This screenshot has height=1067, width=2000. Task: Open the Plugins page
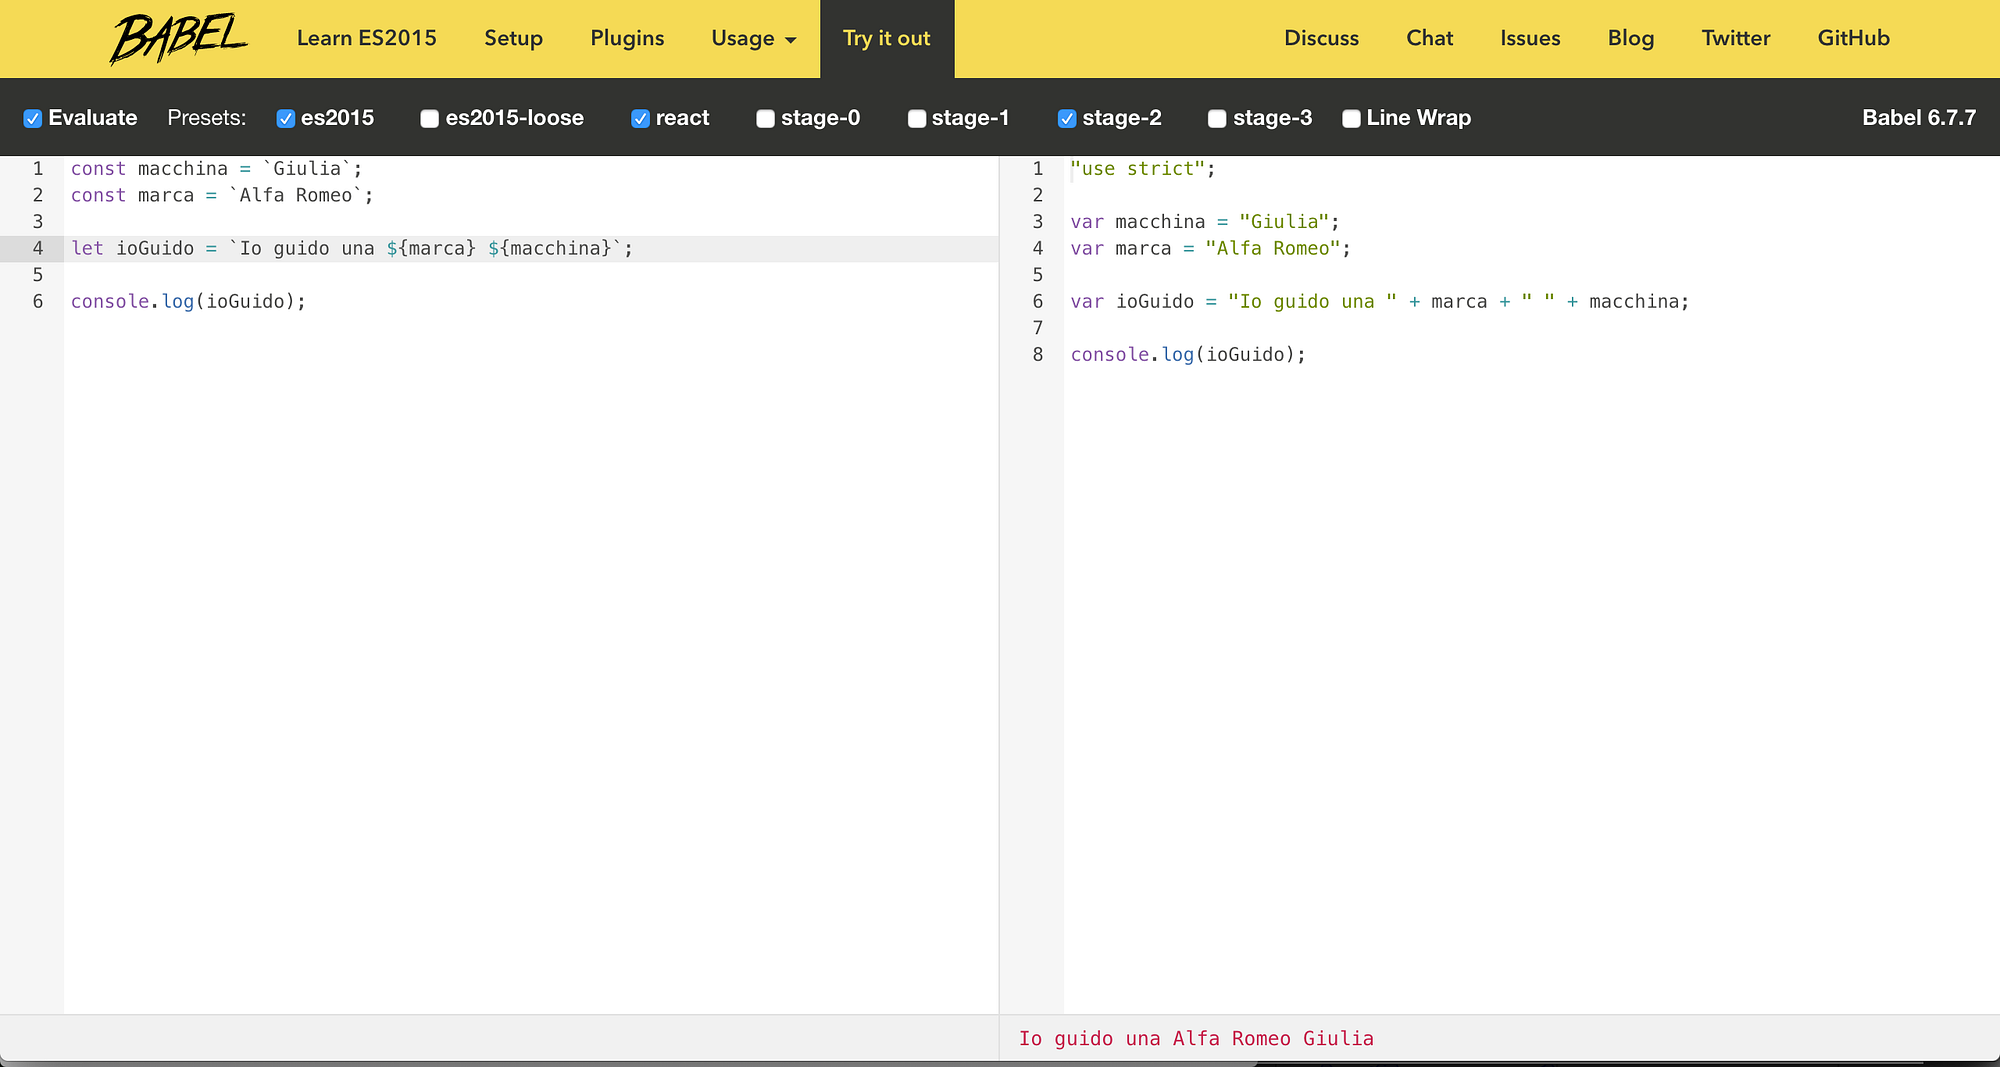click(627, 38)
